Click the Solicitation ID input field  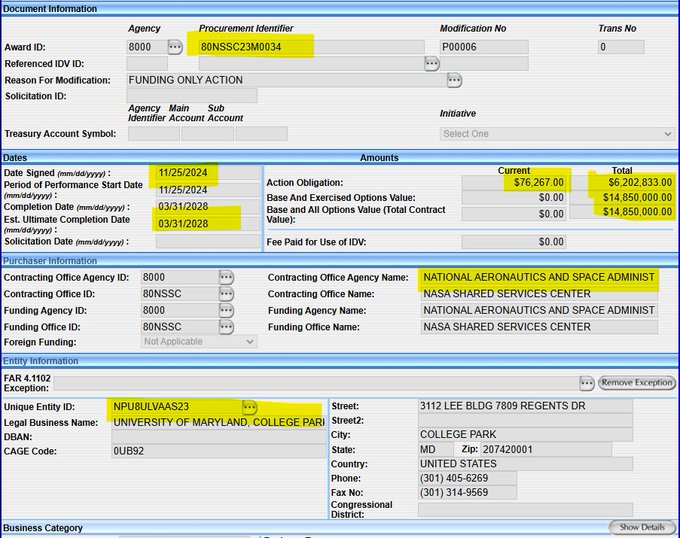(x=192, y=96)
